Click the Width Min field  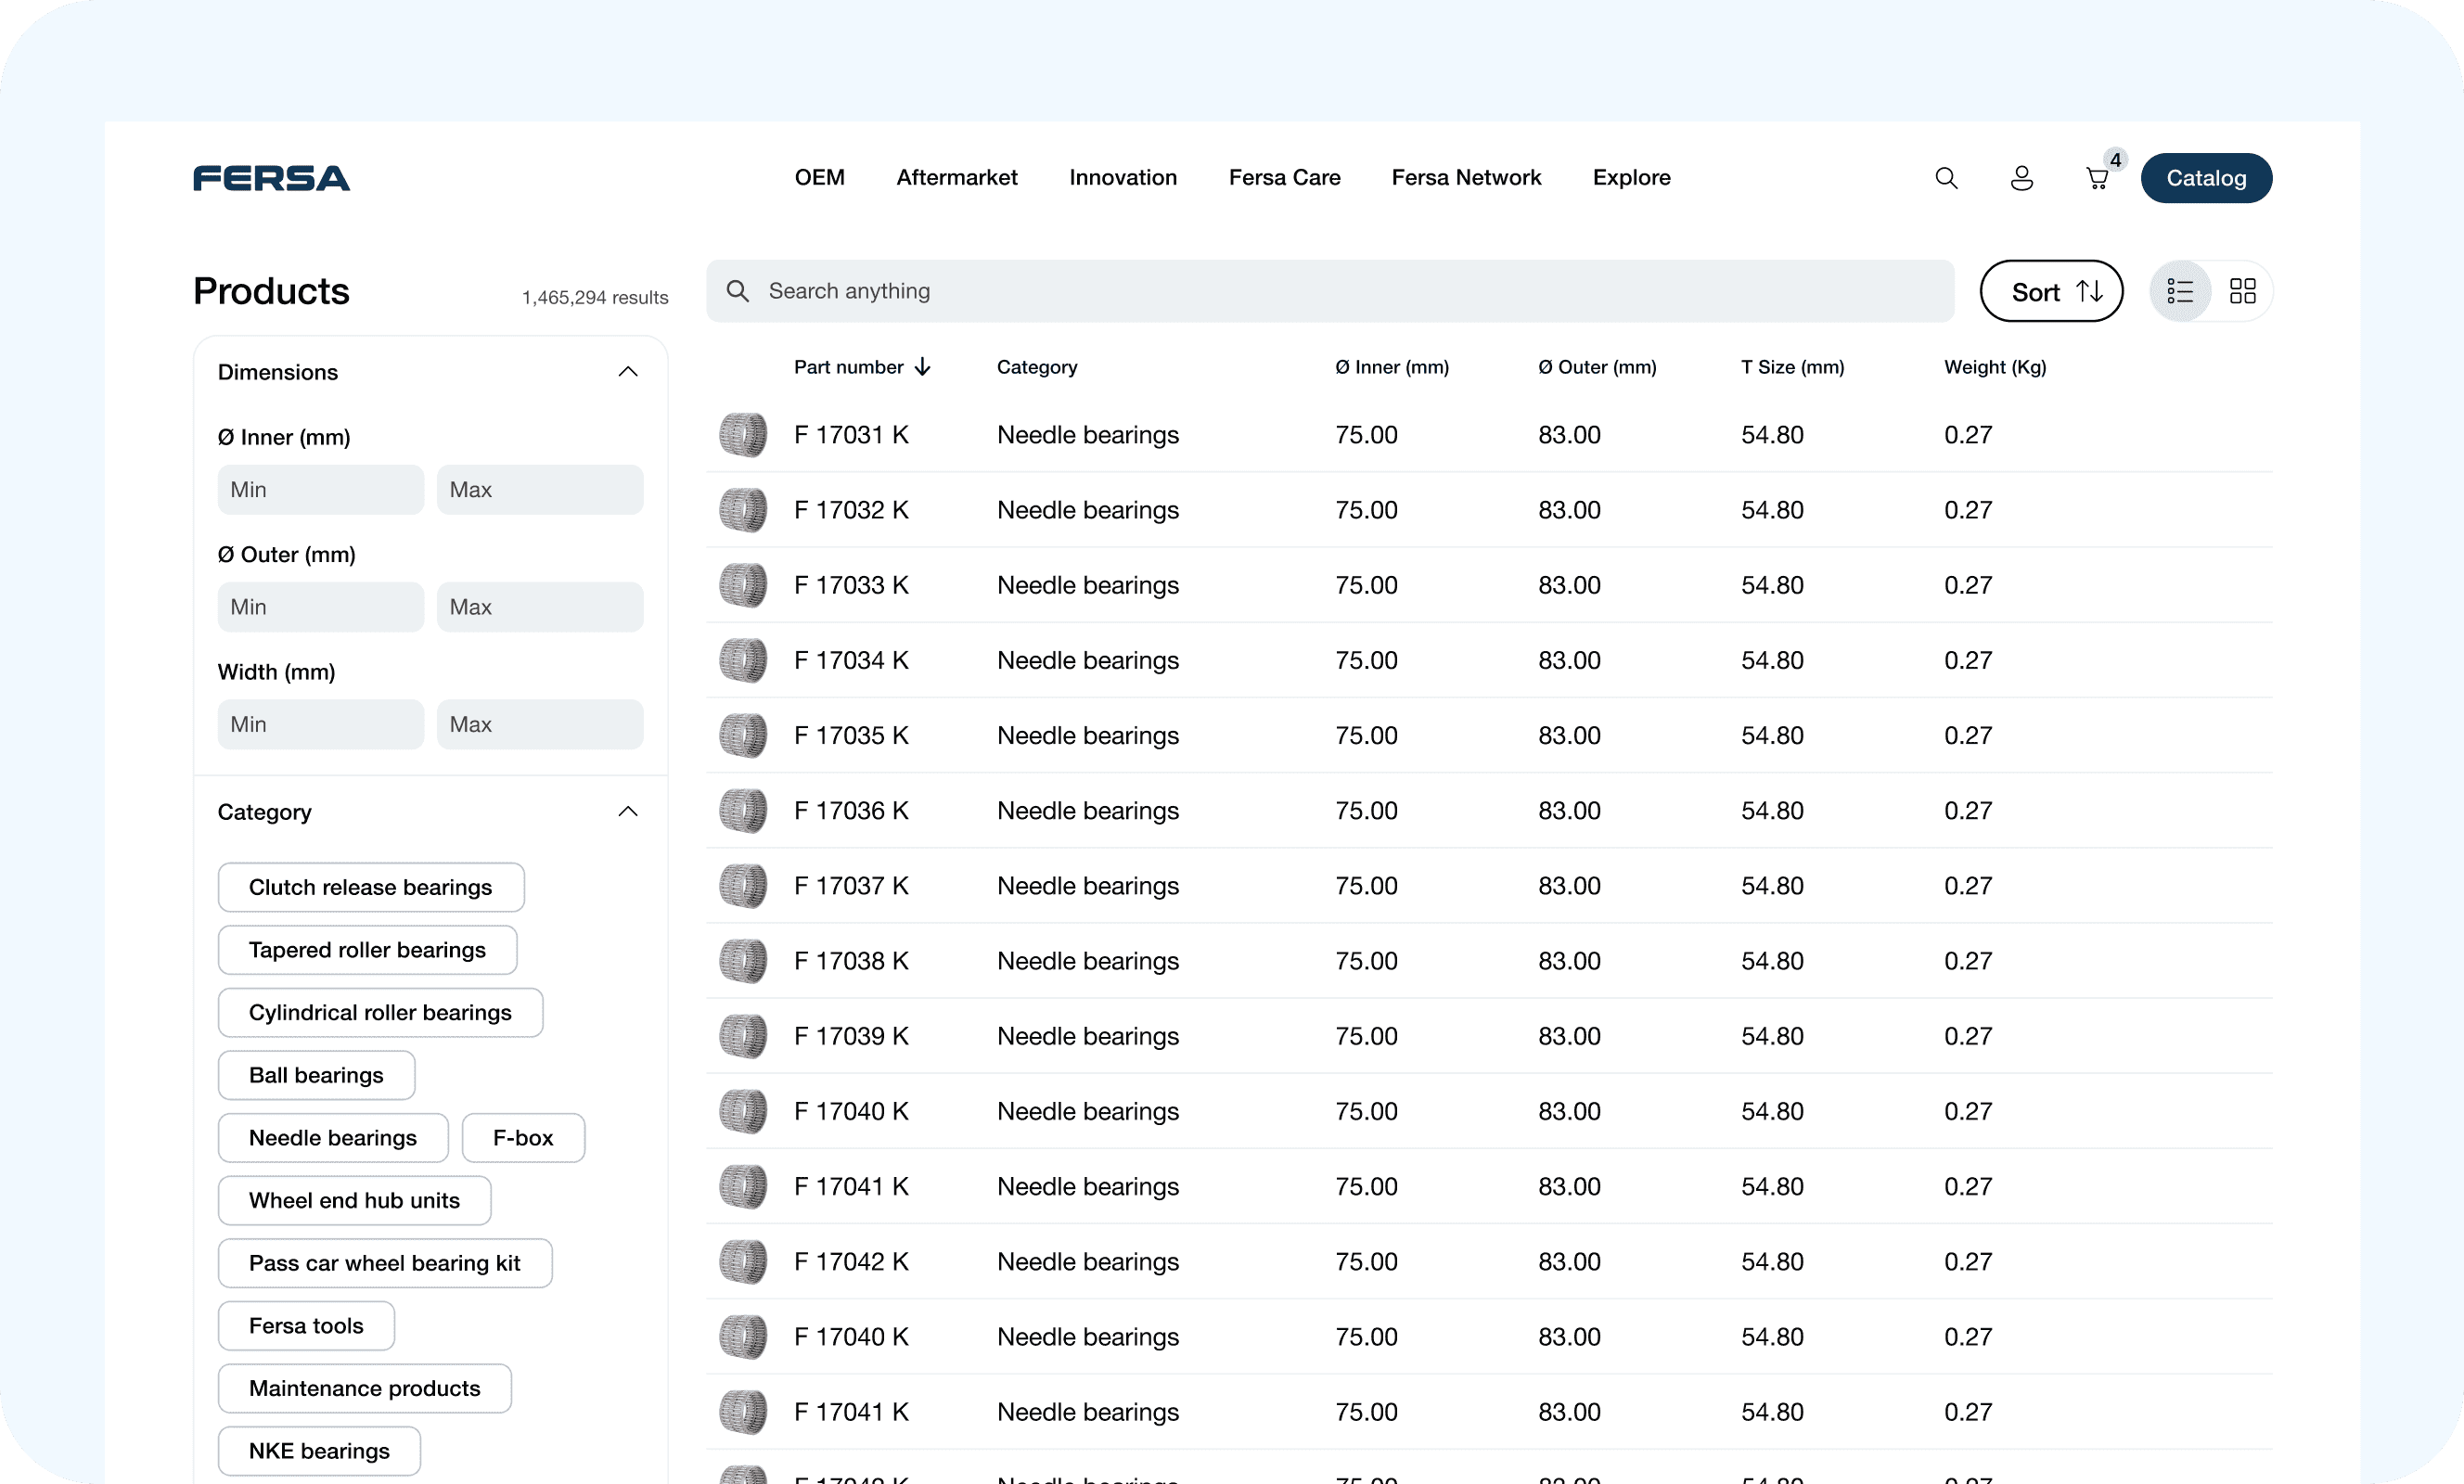321,724
